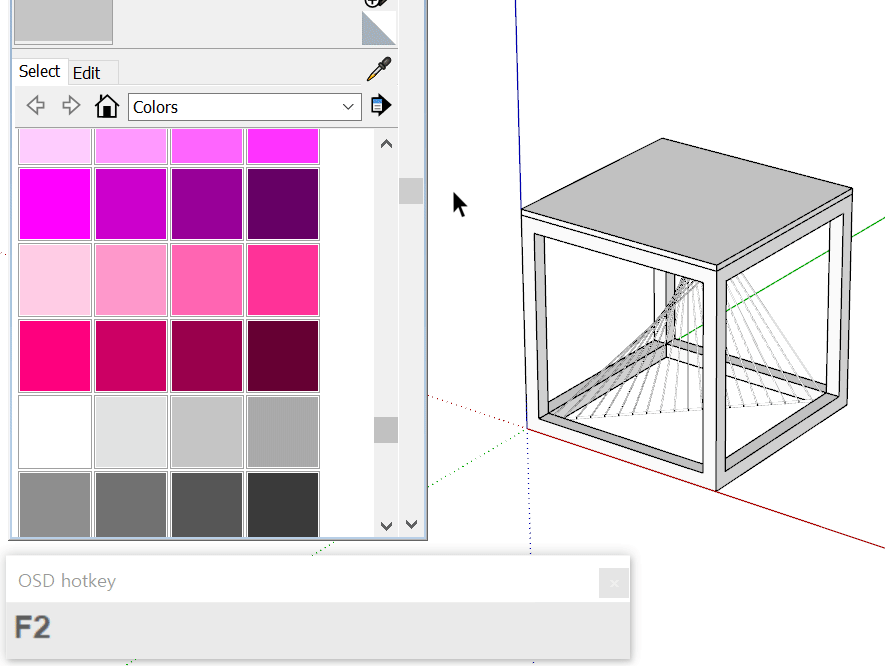The height and width of the screenshot is (666, 885).
Task: Switch to the Edit tab
Action: [x=86, y=73]
